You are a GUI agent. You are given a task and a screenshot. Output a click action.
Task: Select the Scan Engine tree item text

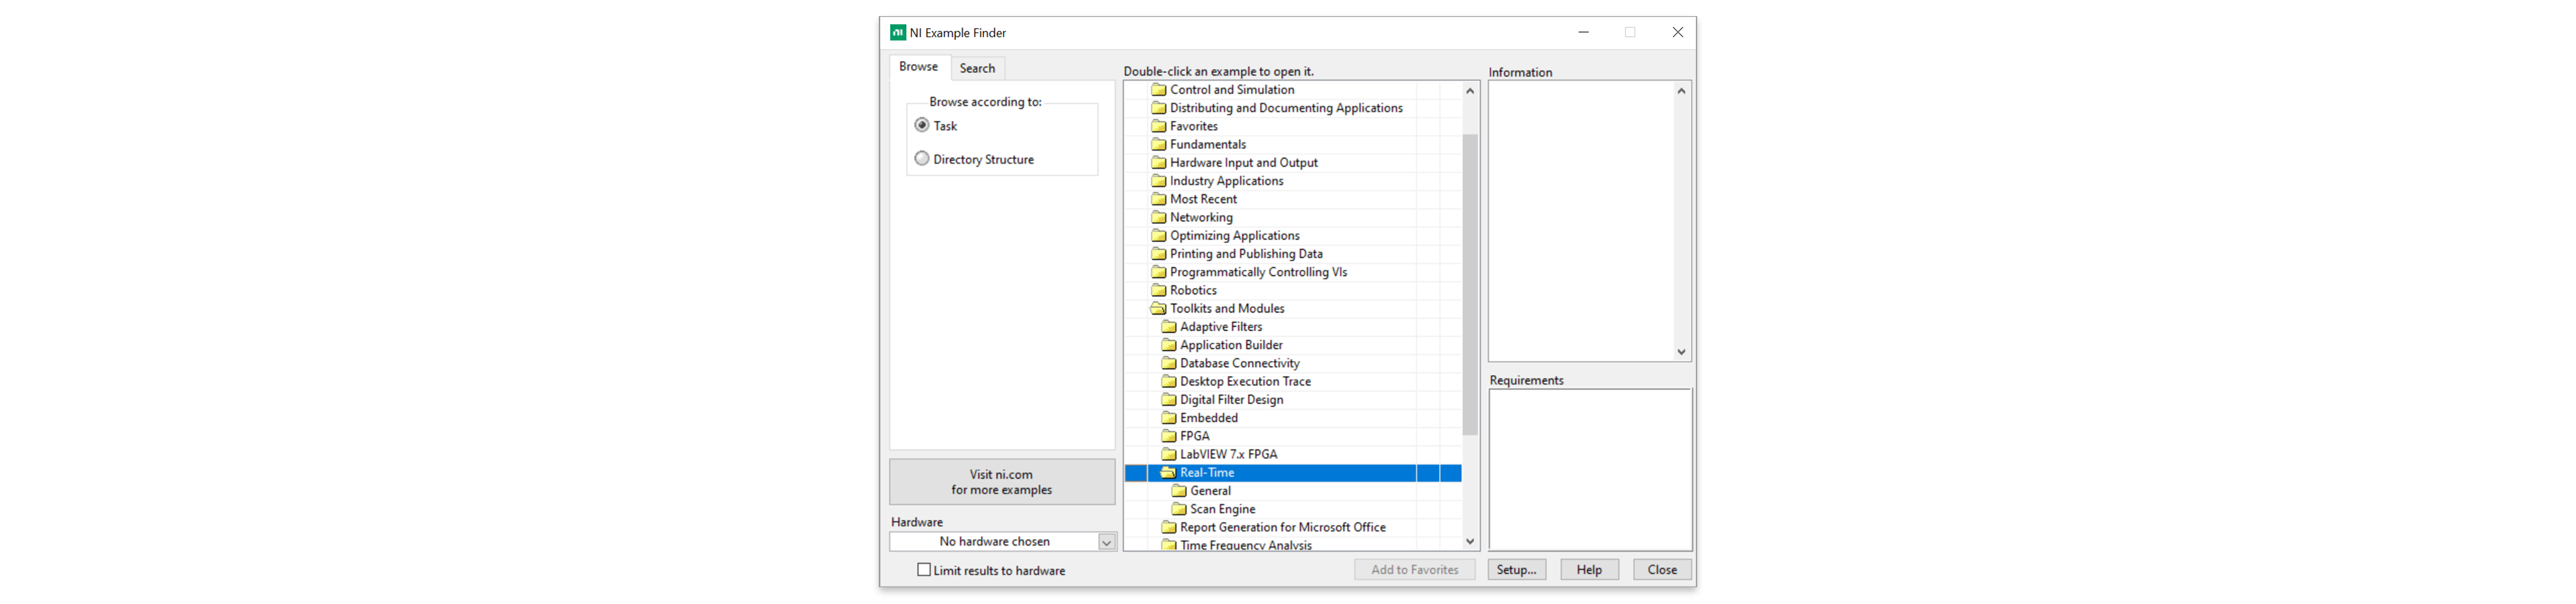(1223, 509)
